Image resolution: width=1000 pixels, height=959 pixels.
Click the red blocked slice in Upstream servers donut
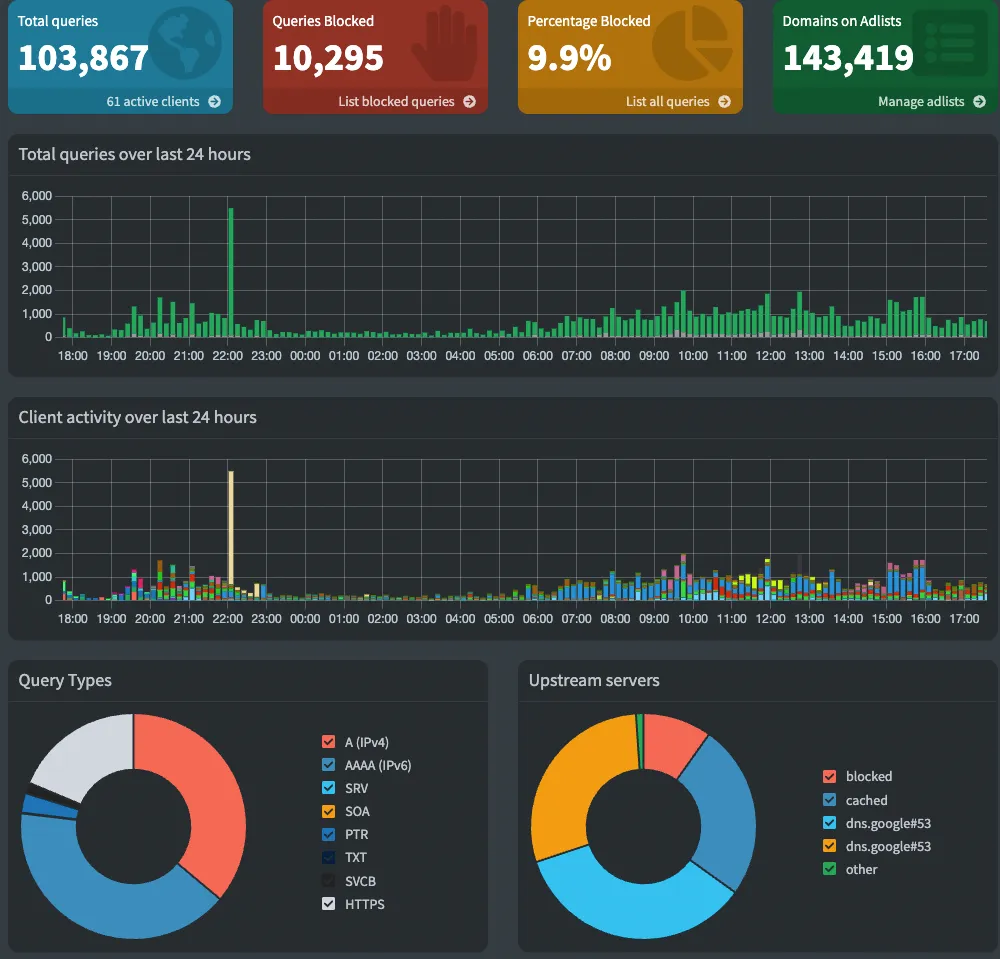tap(670, 743)
